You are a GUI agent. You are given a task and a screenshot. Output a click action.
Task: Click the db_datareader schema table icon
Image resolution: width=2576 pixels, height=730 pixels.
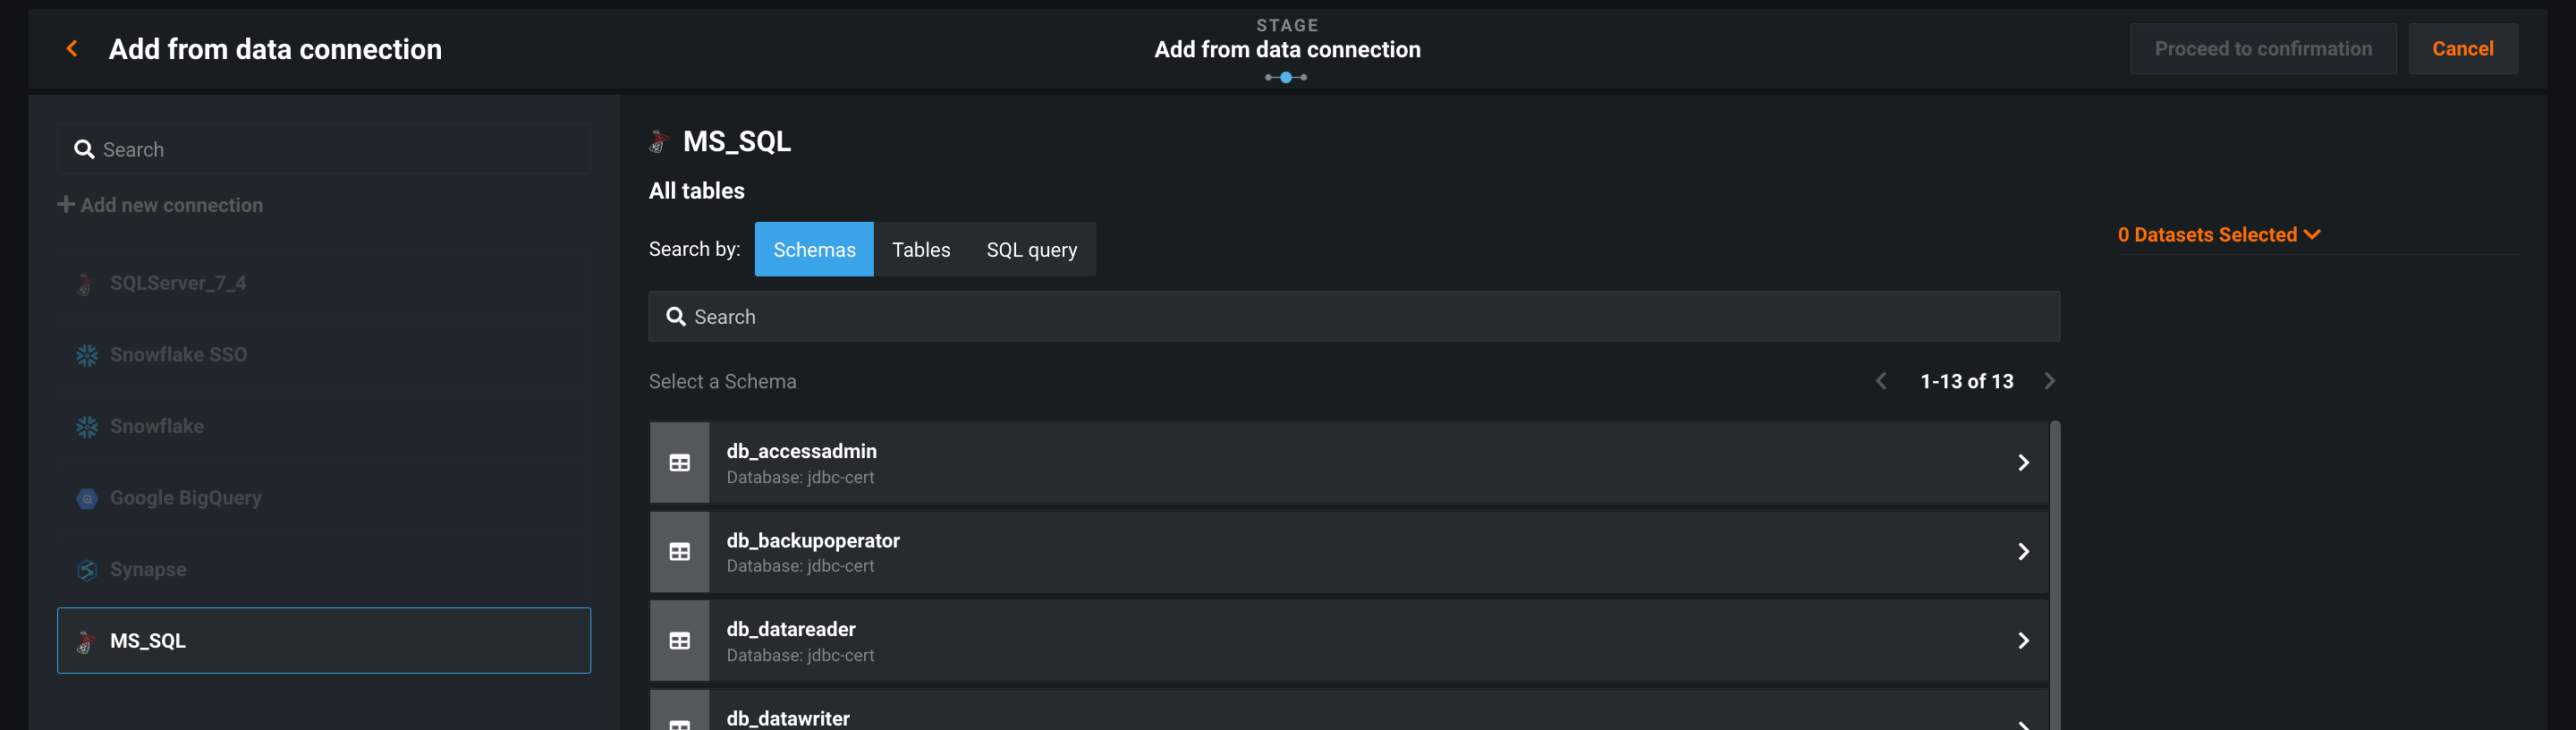(x=679, y=641)
